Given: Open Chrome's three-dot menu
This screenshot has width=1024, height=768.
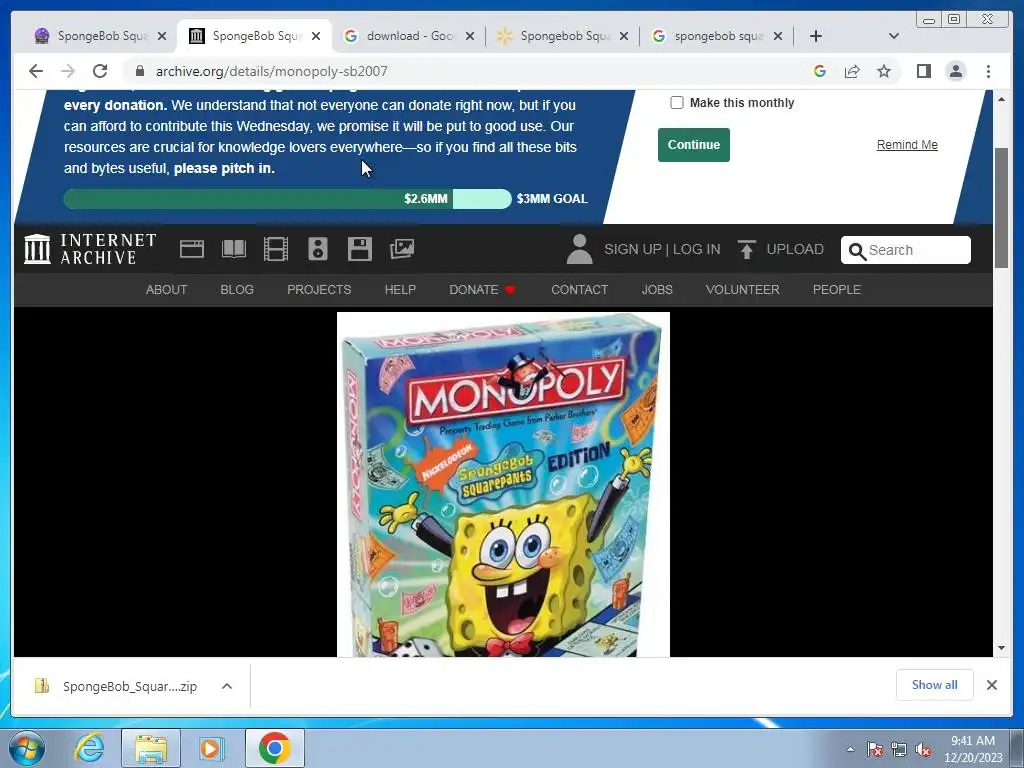Looking at the screenshot, I should pyautogui.click(x=988, y=71).
